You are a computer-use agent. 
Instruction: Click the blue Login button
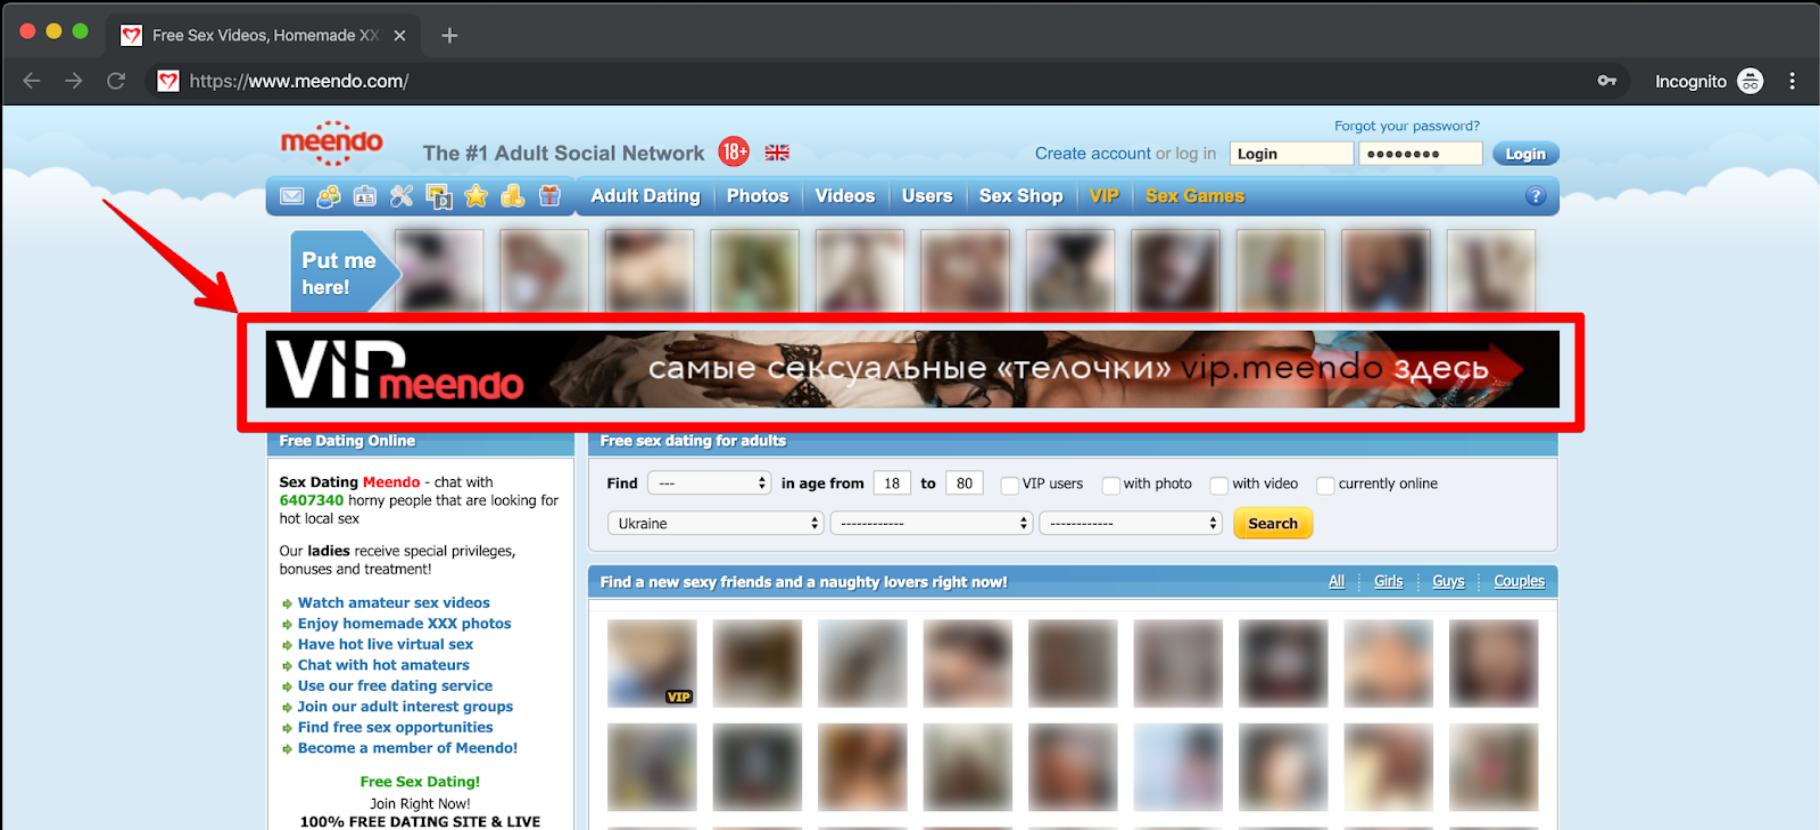coord(1525,154)
